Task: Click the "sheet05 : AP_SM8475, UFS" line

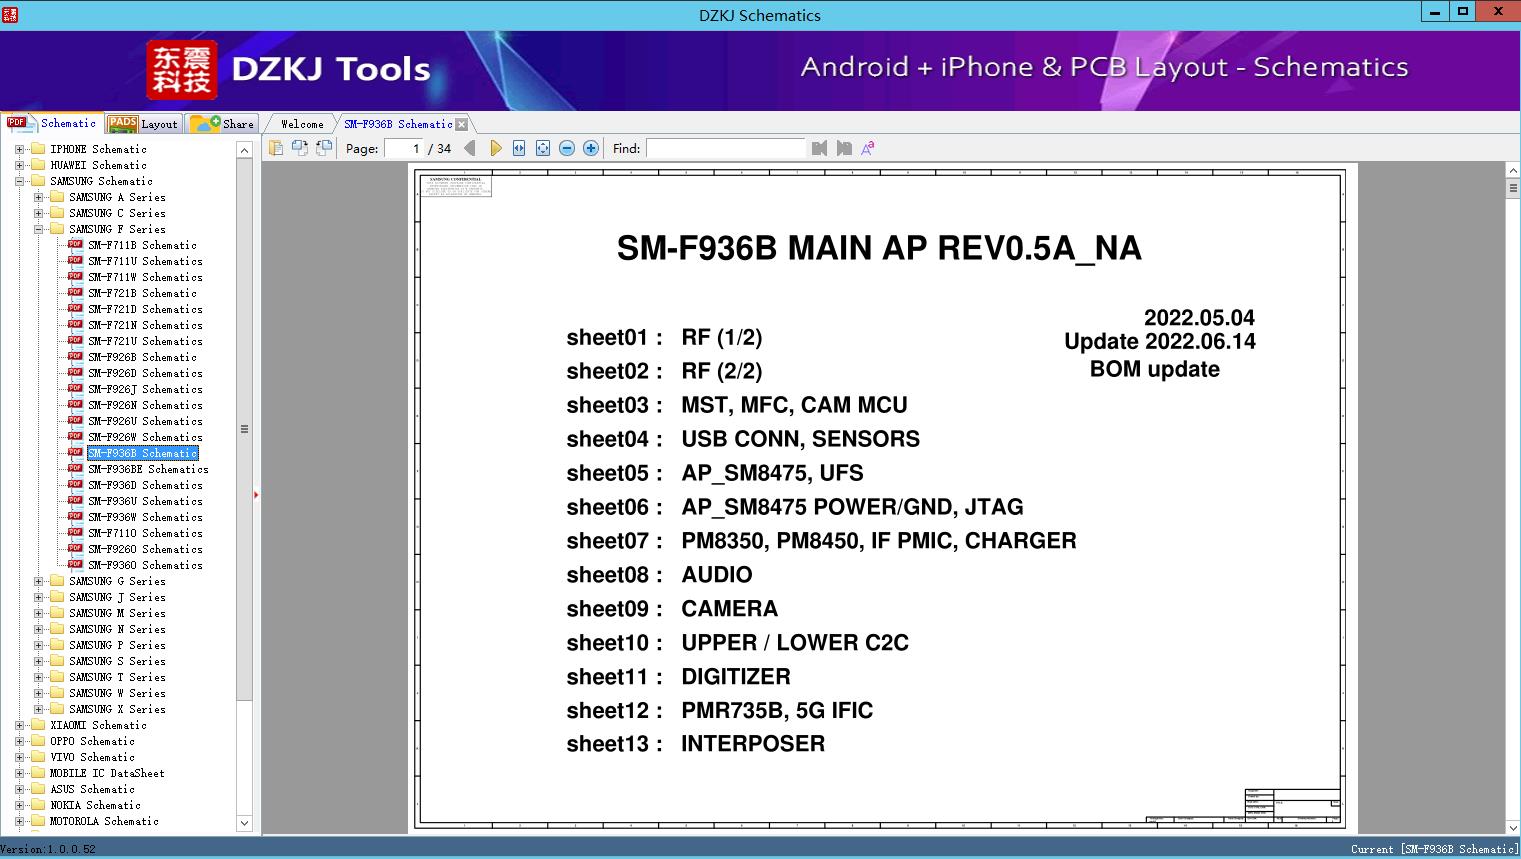Action: tap(715, 473)
